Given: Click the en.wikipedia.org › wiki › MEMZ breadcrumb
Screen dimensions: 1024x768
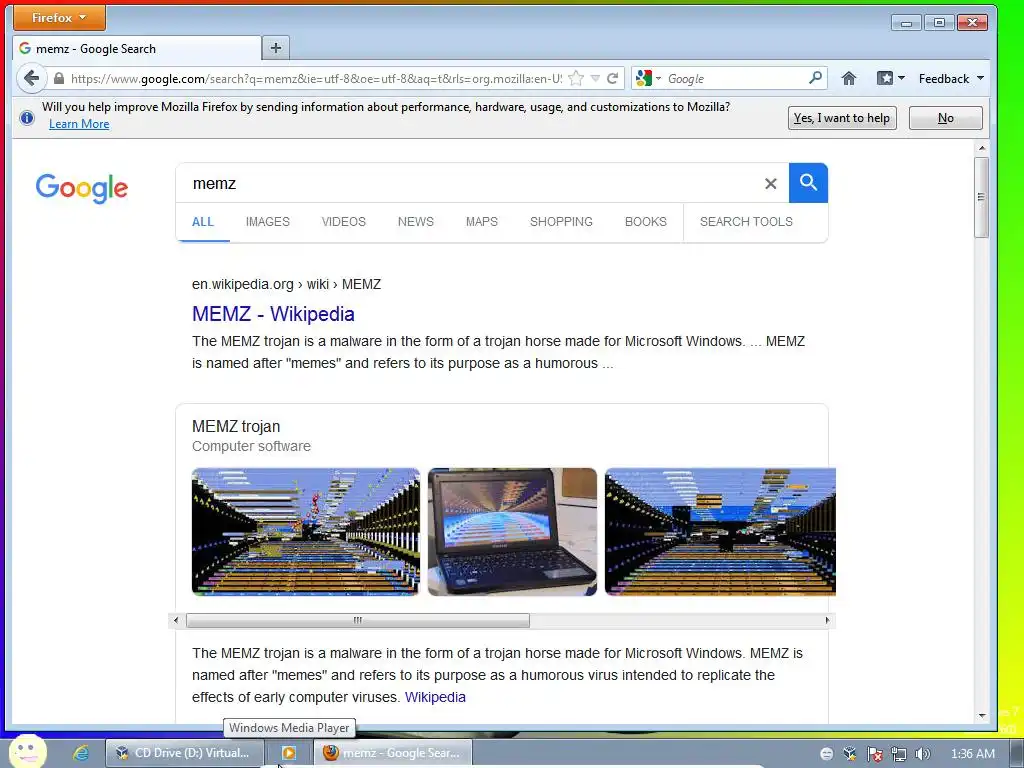Looking at the screenshot, I should pos(286,284).
